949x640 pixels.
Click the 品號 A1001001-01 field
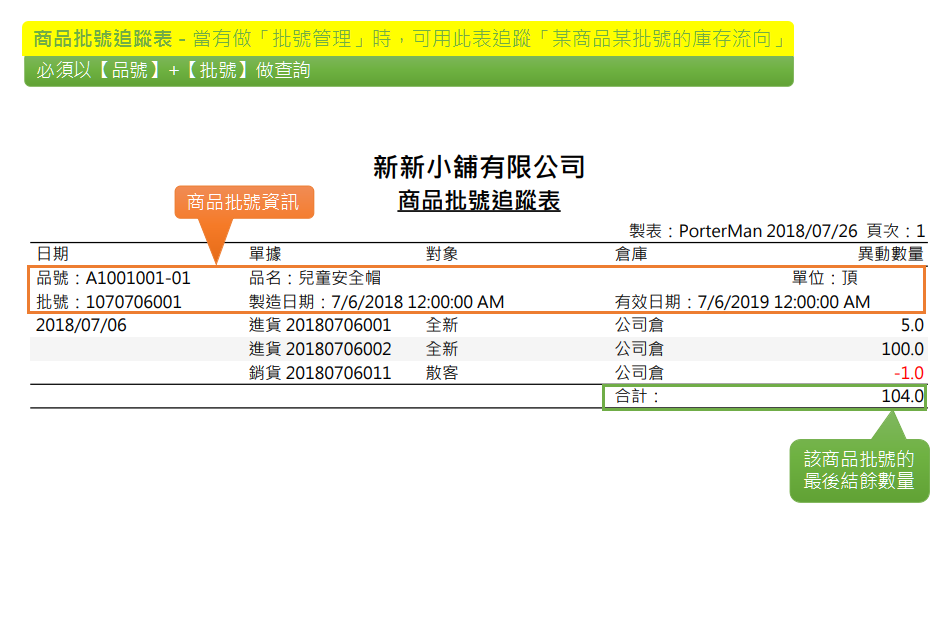click(113, 278)
